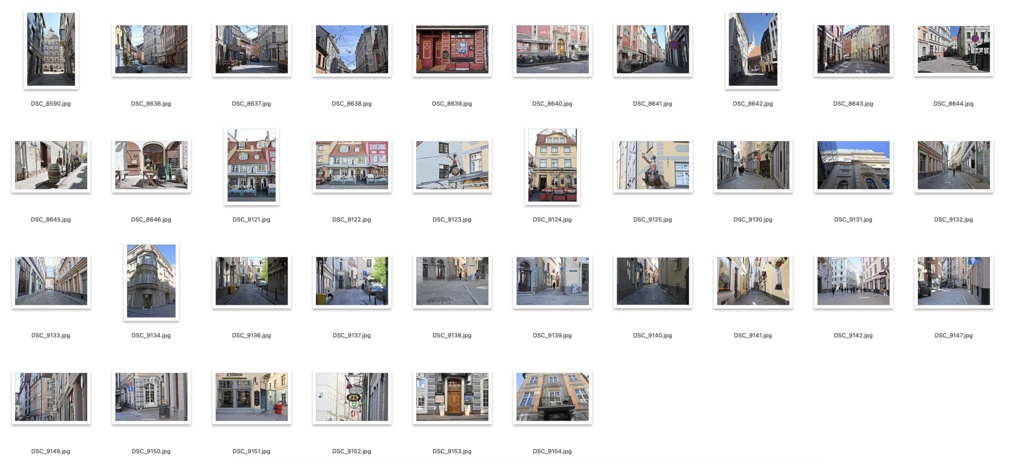Select wooden door thumbnail DSC_9153.jpg
1024x464 pixels.
pyautogui.click(x=452, y=397)
